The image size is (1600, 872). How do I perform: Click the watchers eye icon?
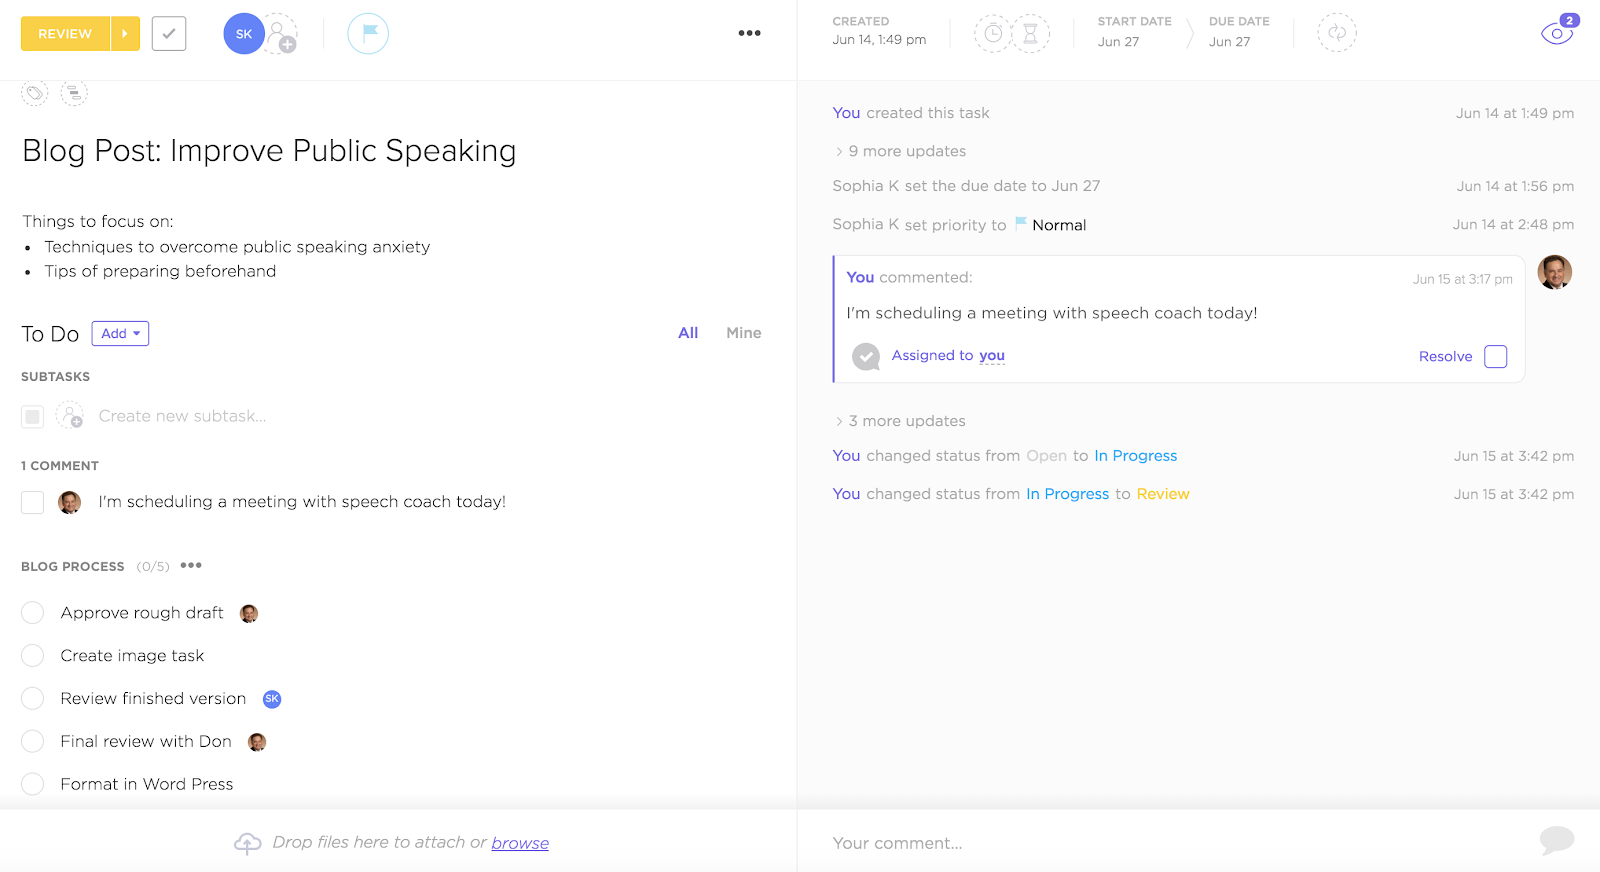click(1556, 34)
